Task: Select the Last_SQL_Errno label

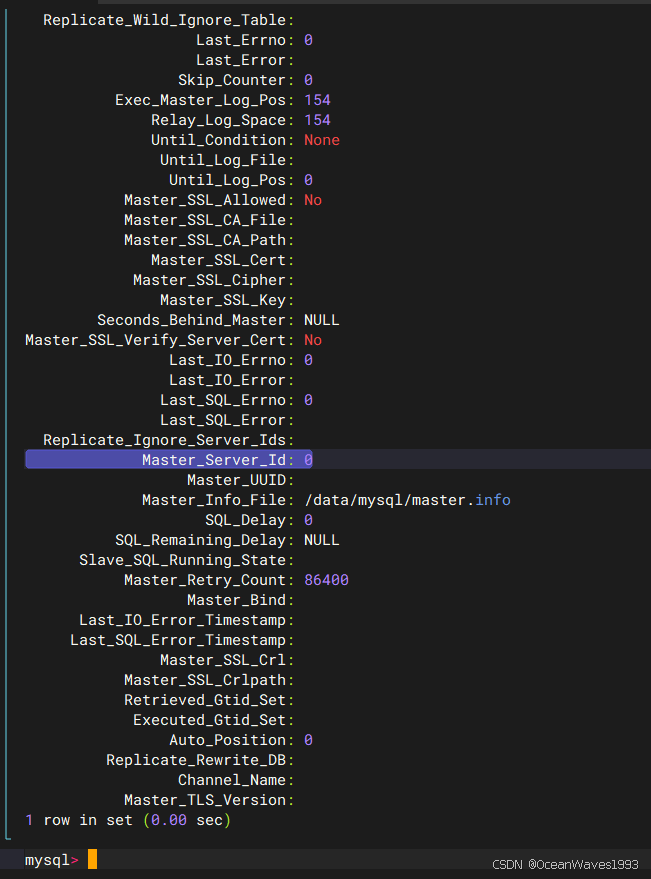Action: [x=223, y=400]
